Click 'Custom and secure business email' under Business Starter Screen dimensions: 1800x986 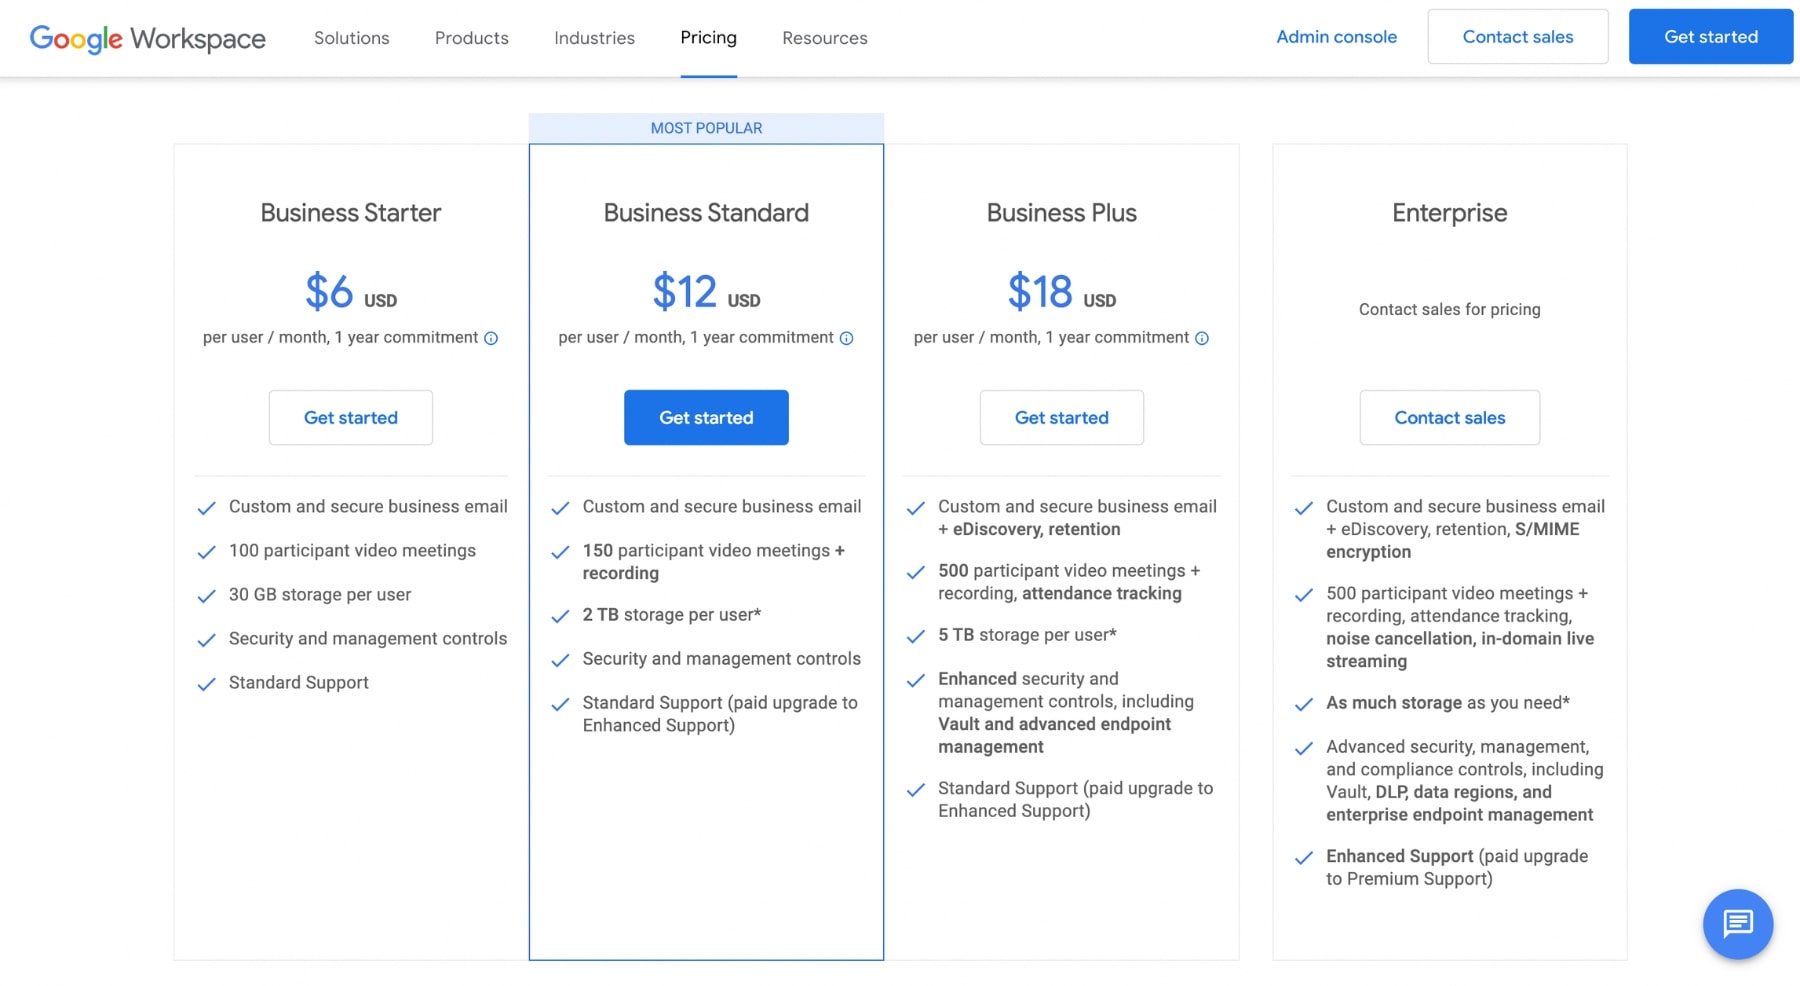point(368,507)
